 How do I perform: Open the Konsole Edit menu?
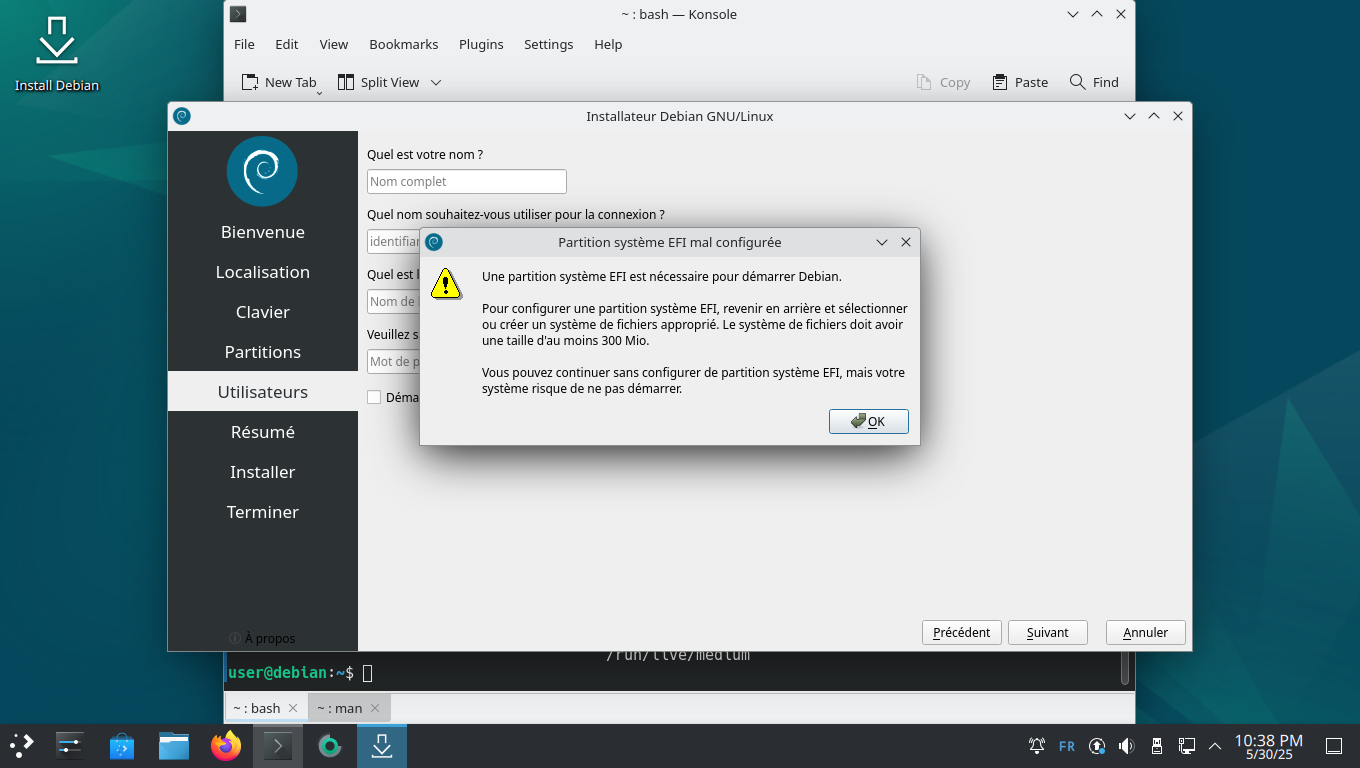pyautogui.click(x=287, y=44)
